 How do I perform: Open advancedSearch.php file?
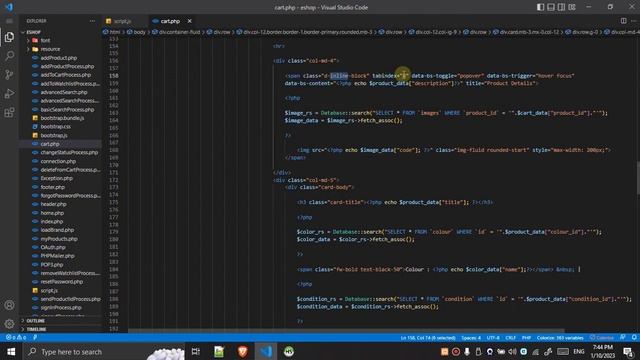coord(64,92)
